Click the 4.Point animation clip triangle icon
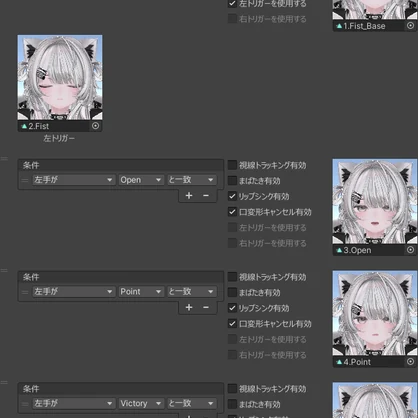 pyautogui.click(x=339, y=362)
